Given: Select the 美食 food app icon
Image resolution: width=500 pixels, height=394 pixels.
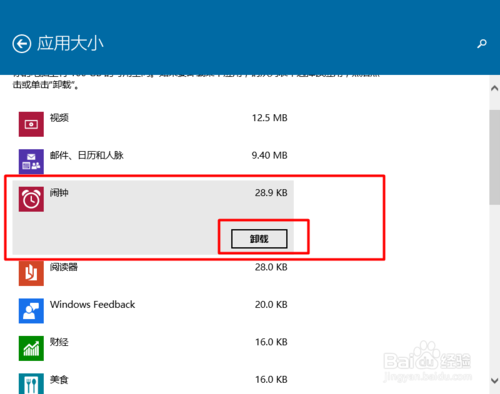Looking at the screenshot, I should [31, 384].
